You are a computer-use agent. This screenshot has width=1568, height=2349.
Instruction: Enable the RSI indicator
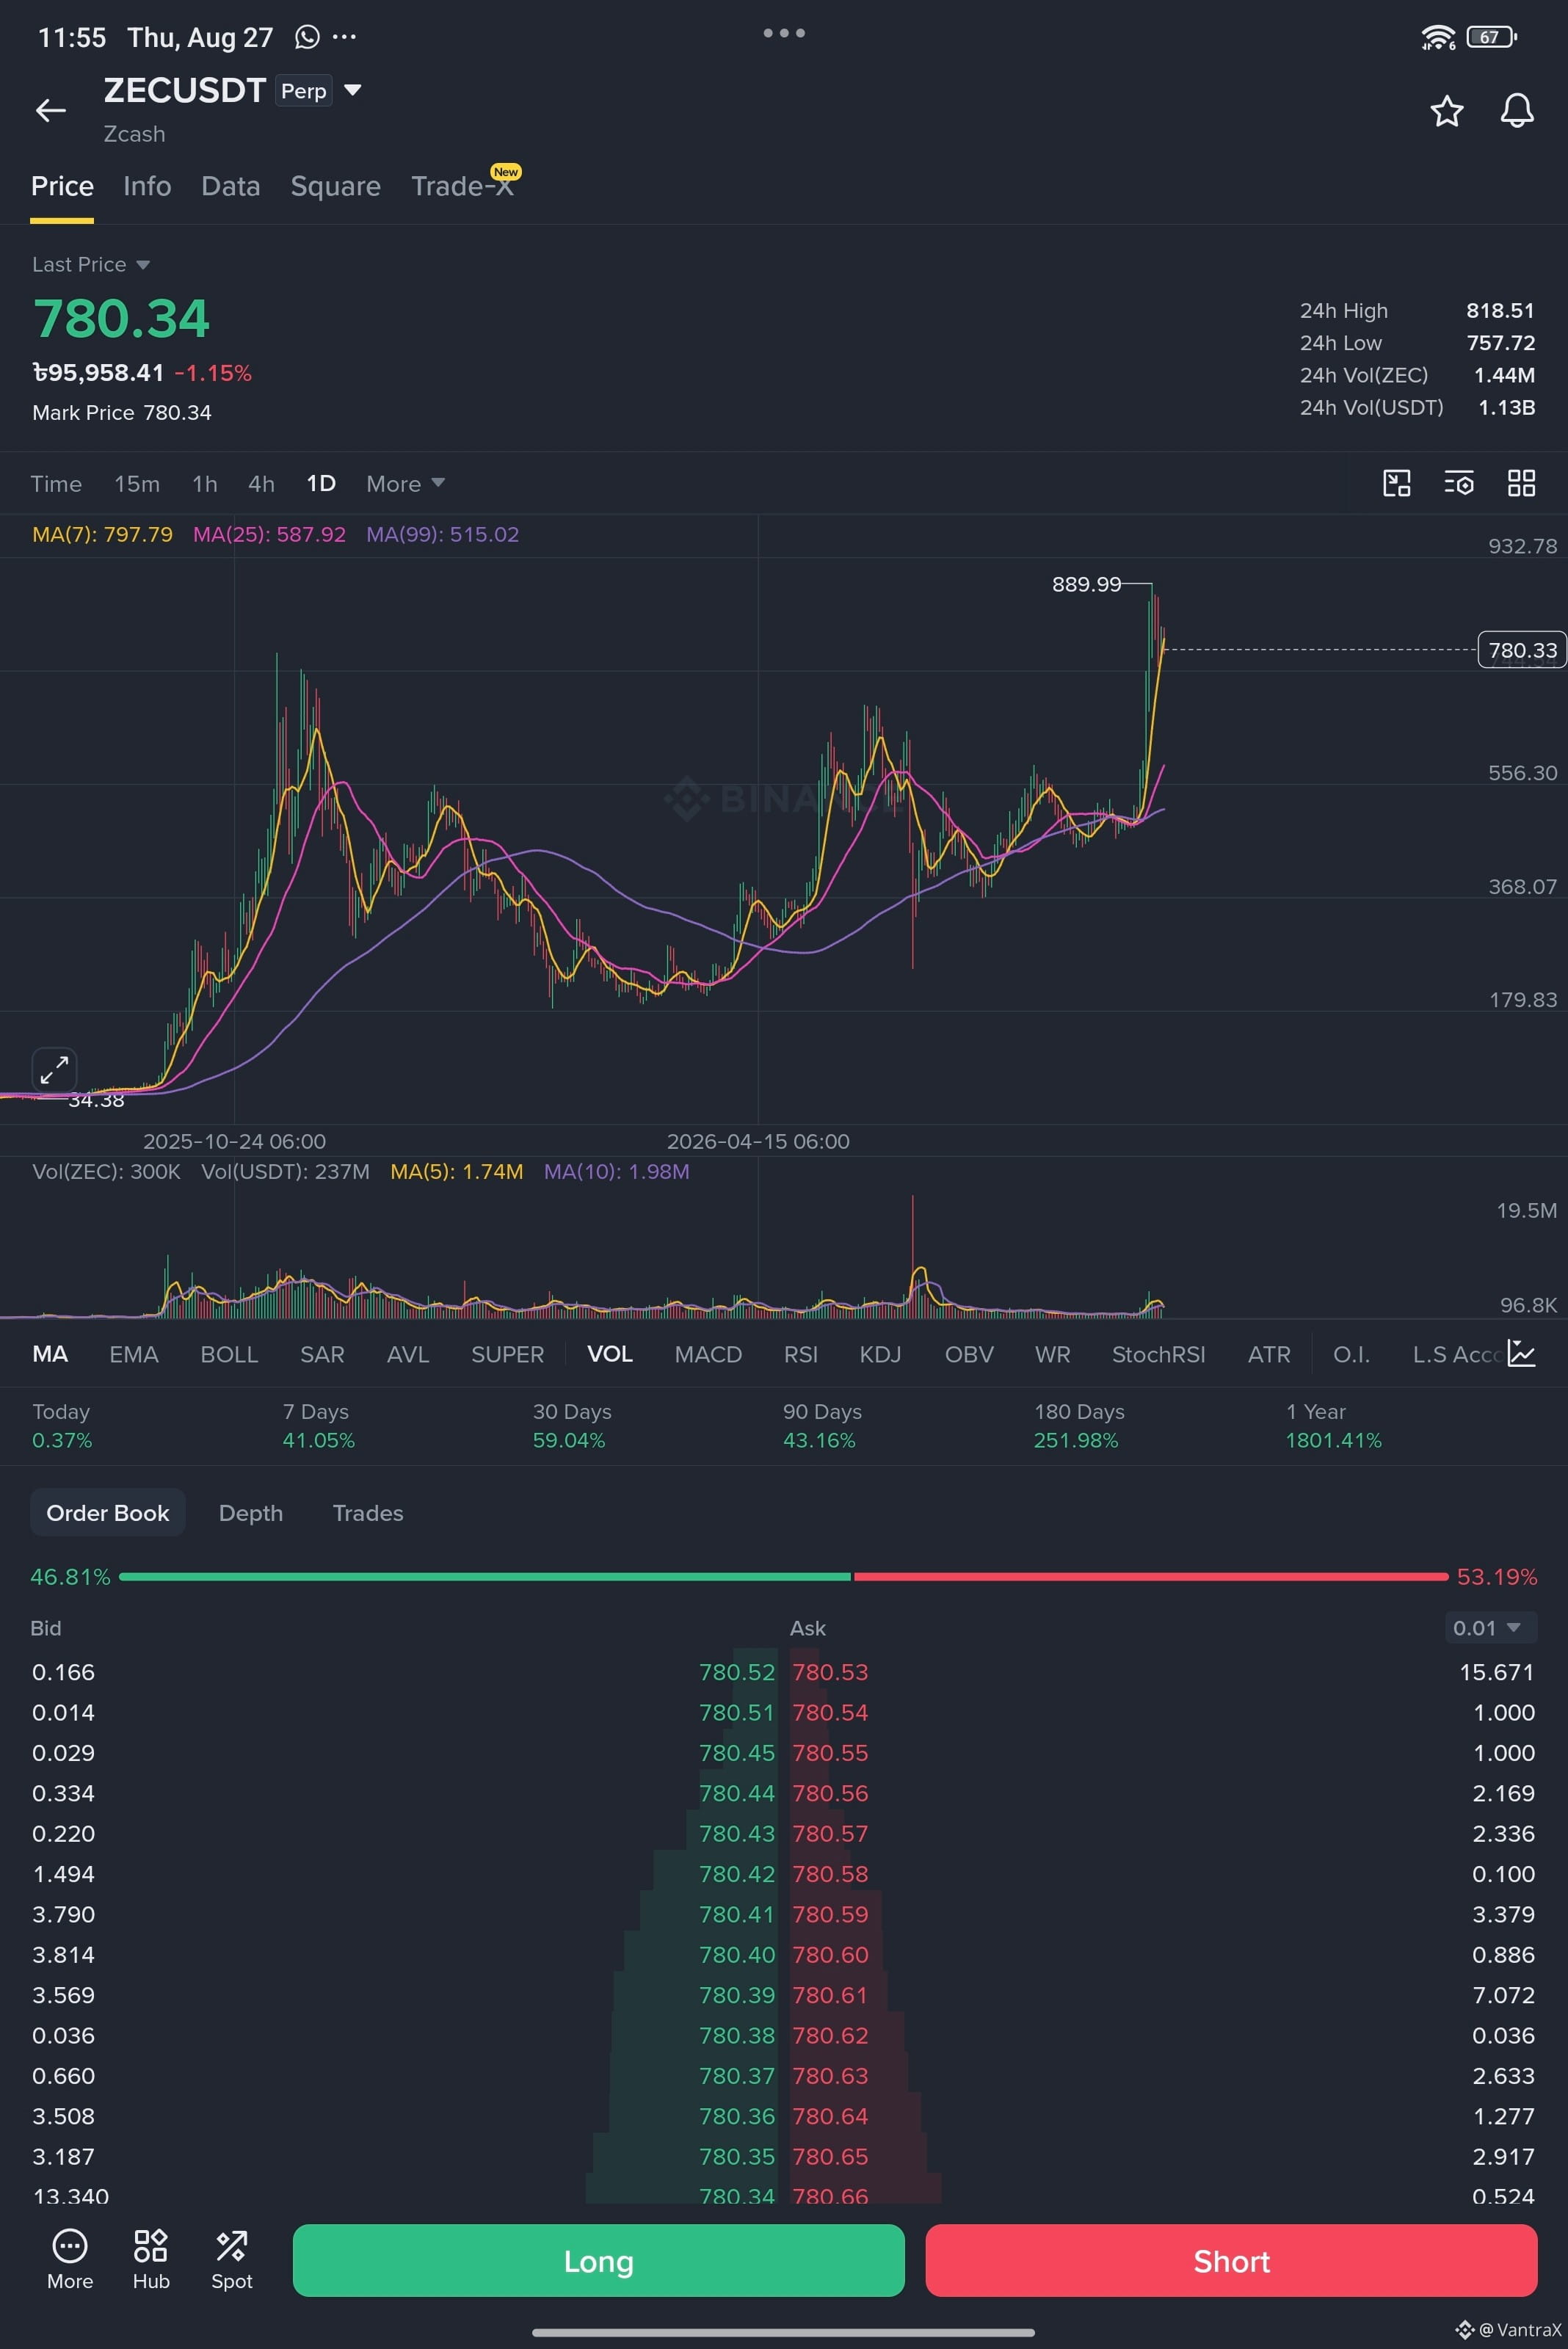pyautogui.click(x=801, y=1354)
